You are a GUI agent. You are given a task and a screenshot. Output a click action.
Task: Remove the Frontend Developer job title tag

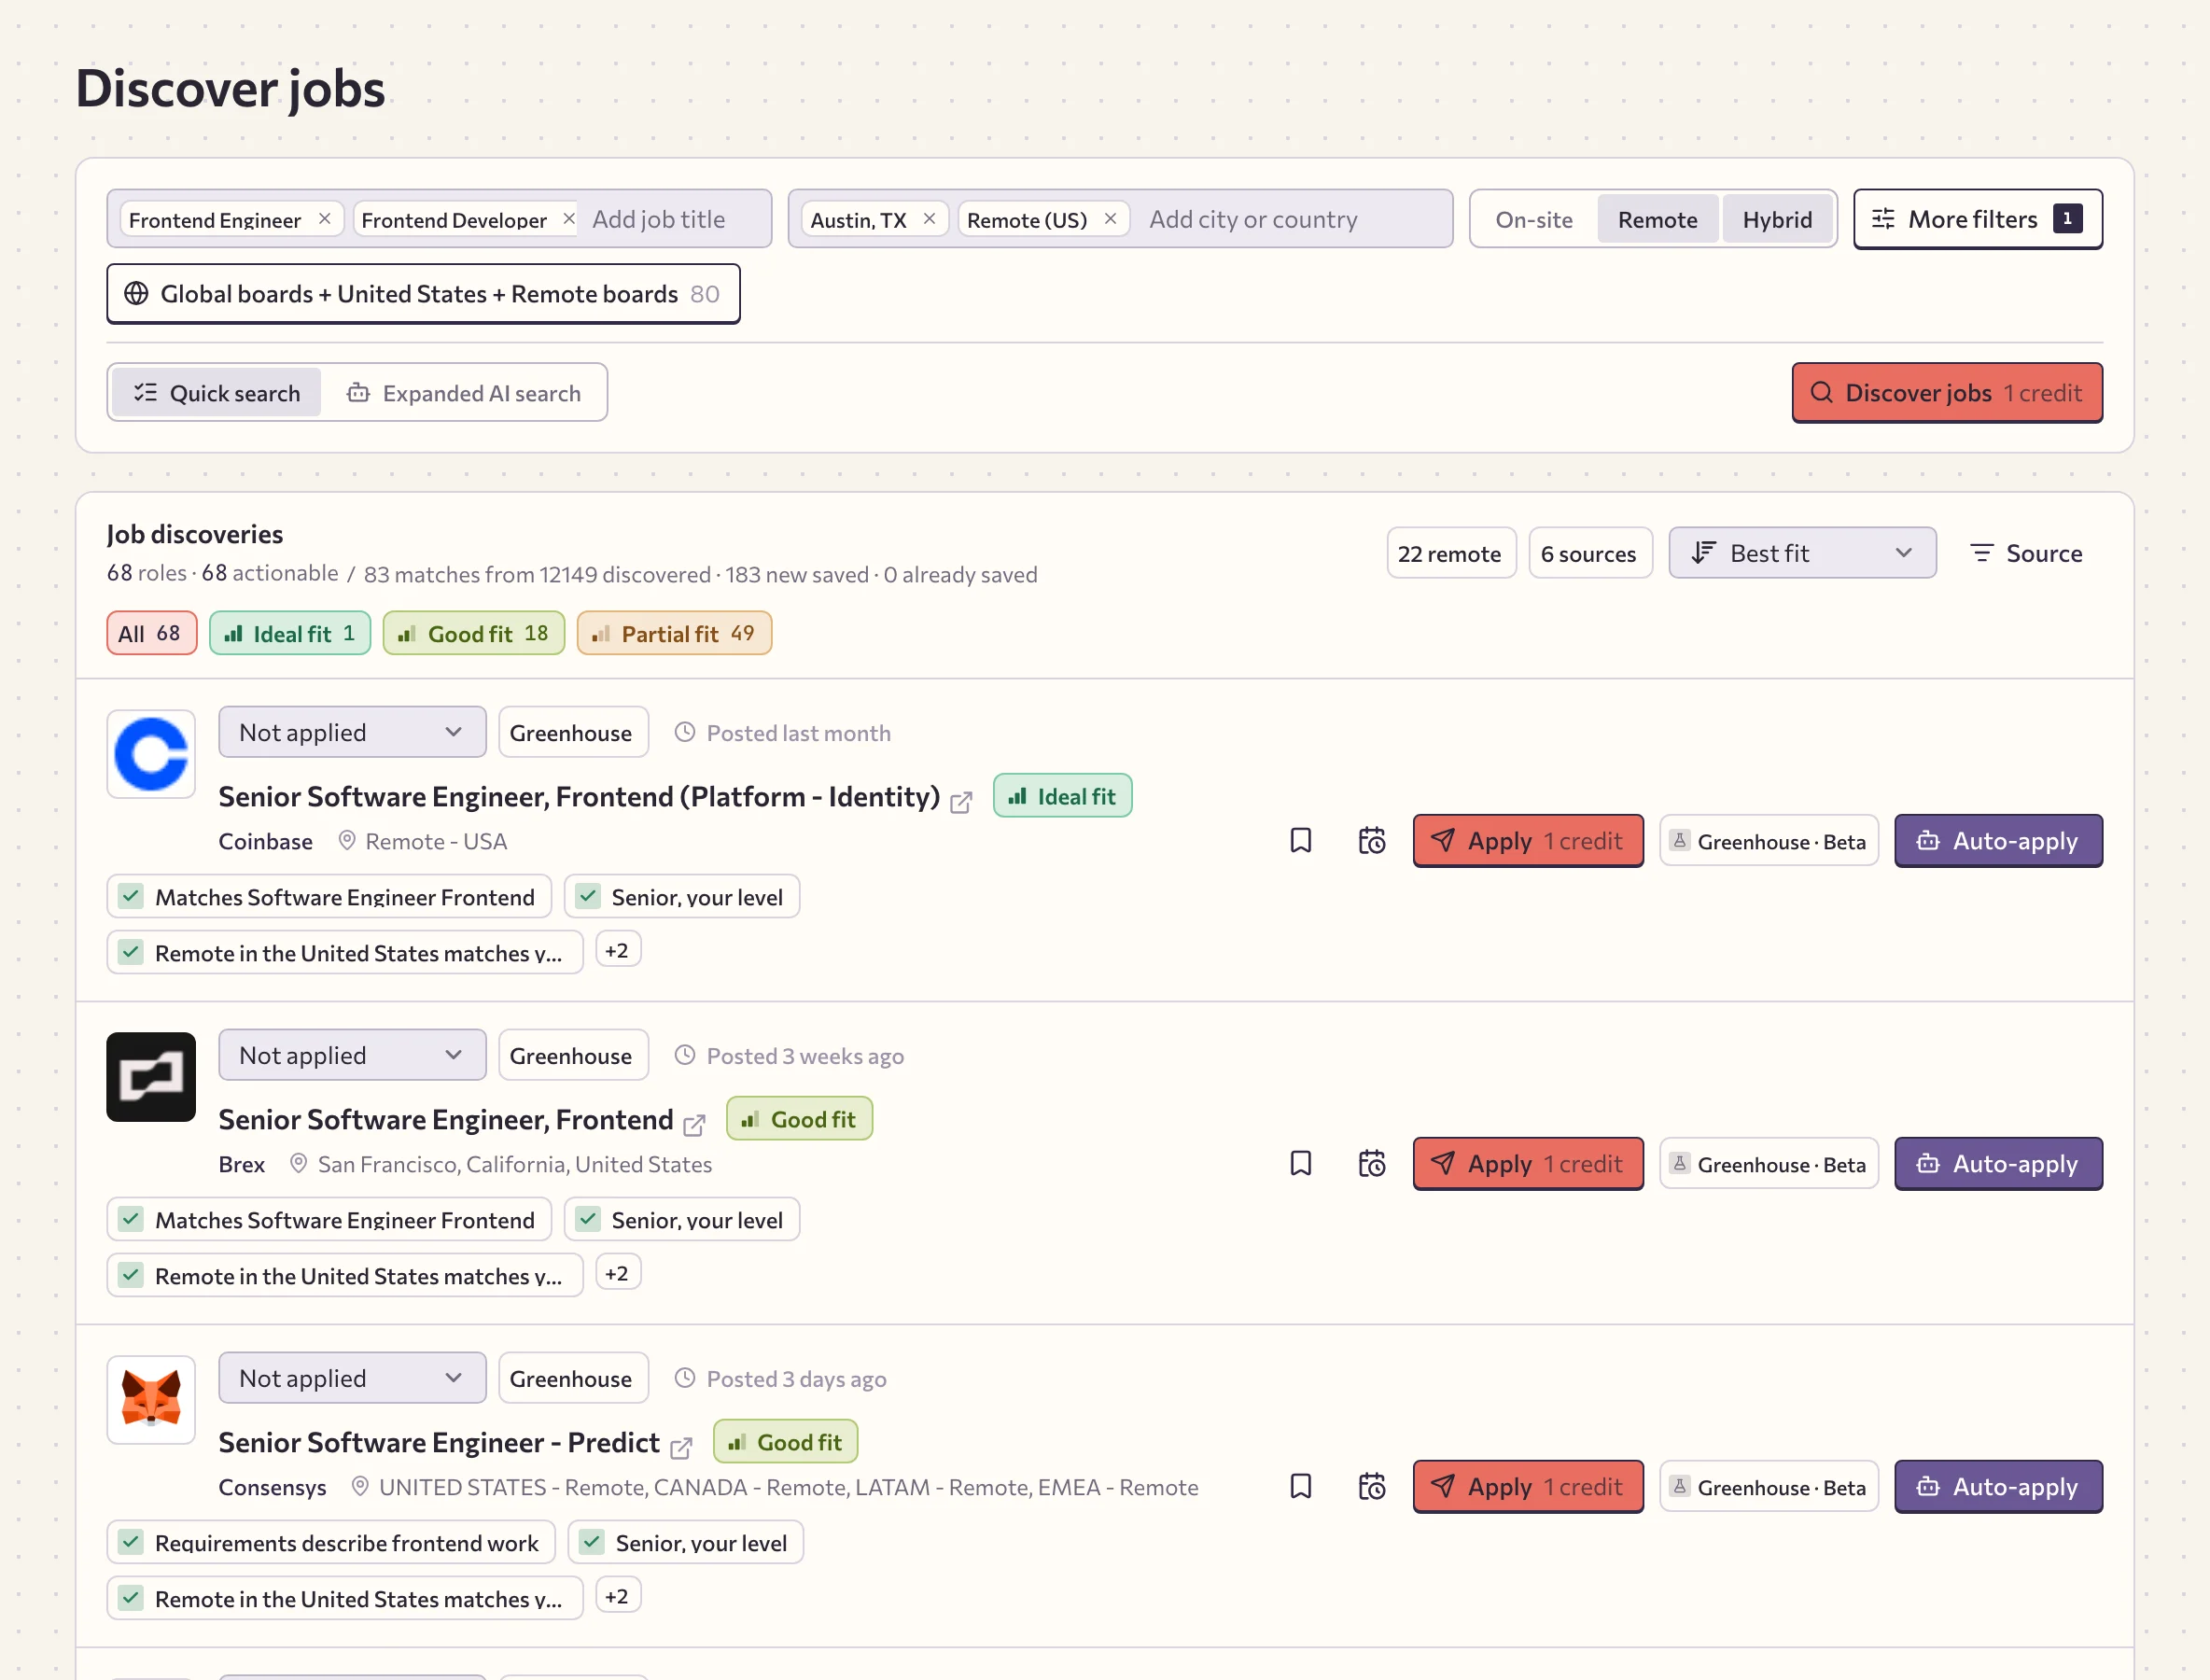tap(569, 219)
